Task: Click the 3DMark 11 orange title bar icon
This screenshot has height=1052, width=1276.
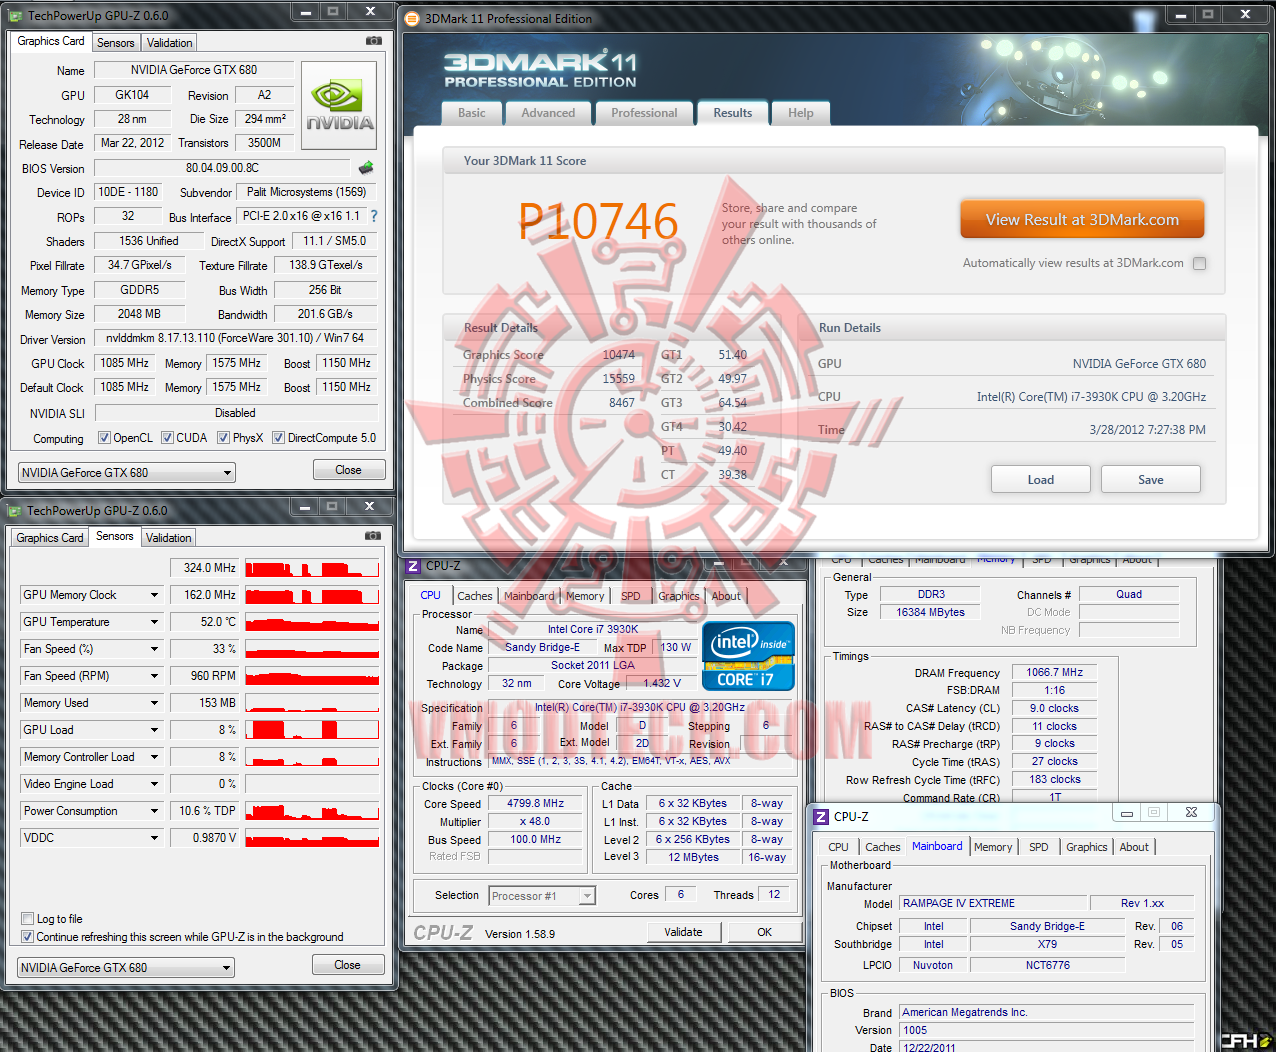Action: click(x=412, y=18)
